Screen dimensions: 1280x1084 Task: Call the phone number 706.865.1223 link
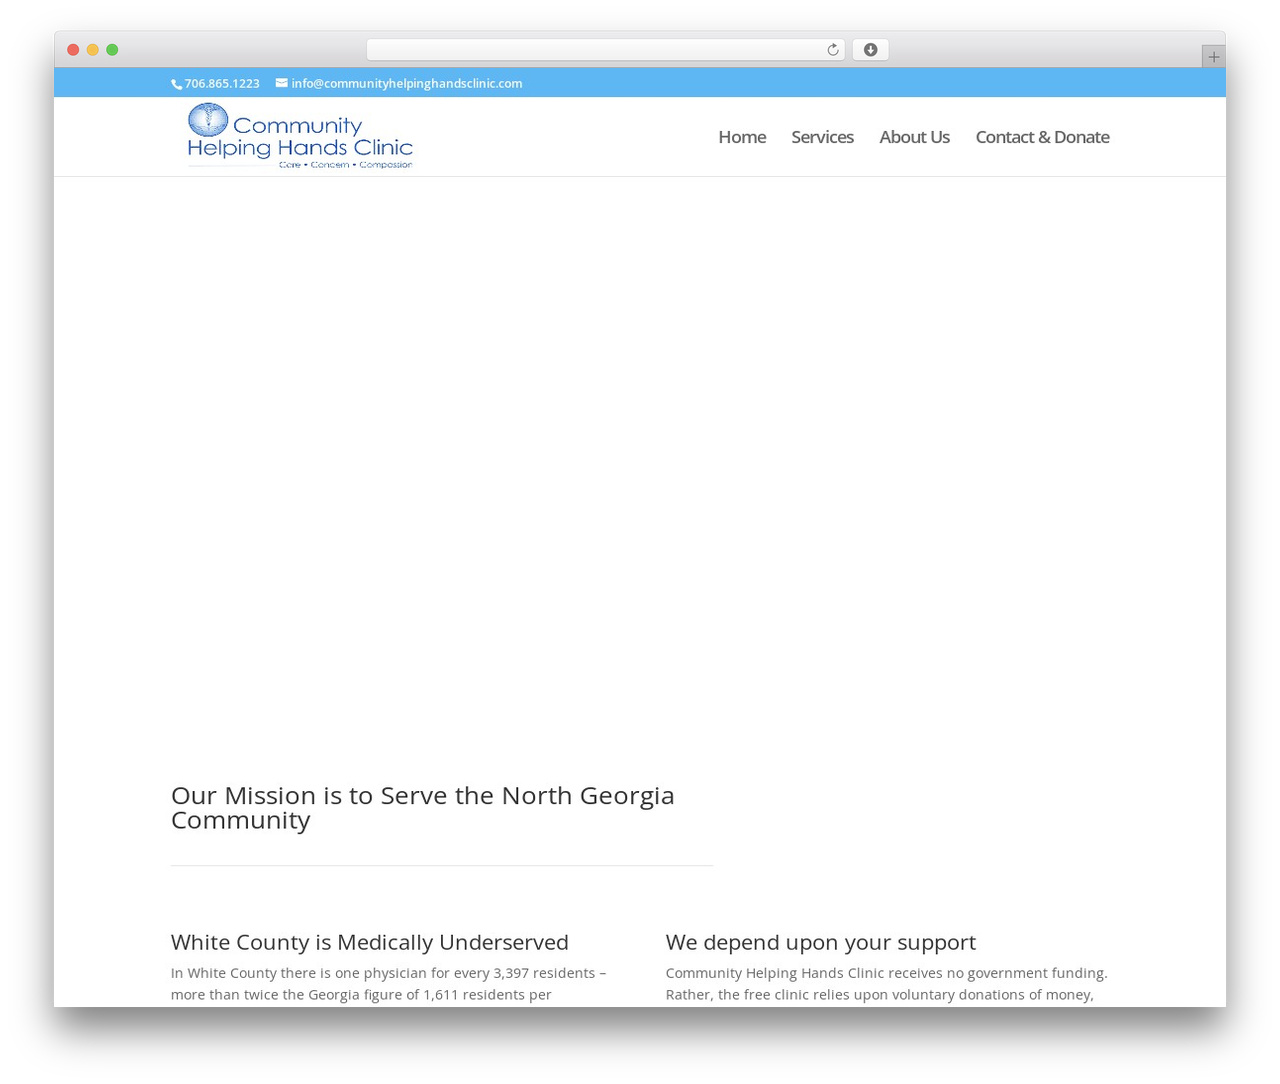(222, 84)
